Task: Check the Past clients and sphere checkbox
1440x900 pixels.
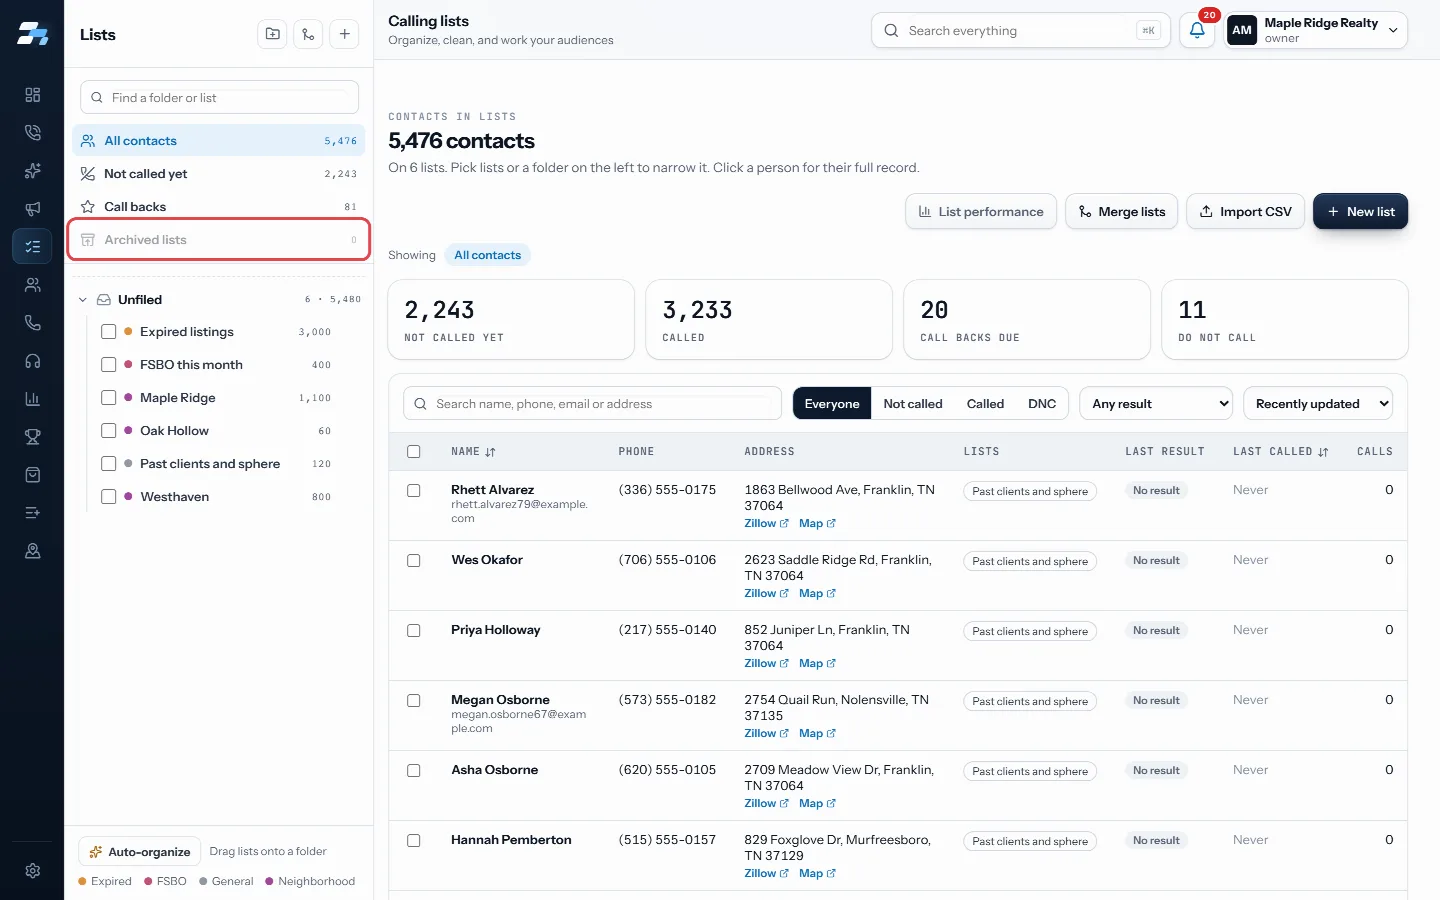Action: [109, 464]
